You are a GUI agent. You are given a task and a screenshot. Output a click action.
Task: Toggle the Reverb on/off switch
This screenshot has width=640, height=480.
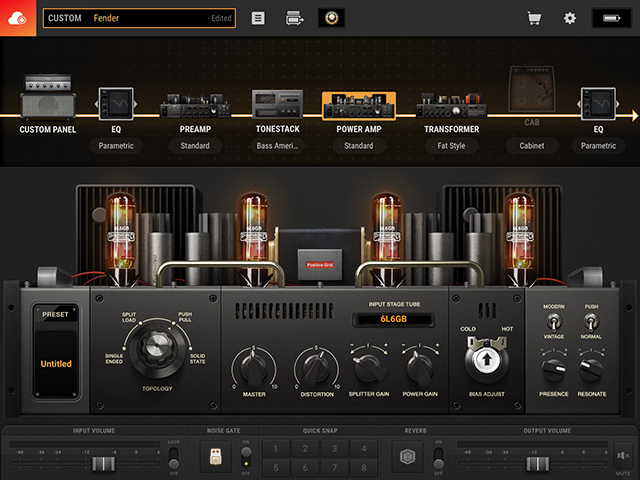coord(439,457)
